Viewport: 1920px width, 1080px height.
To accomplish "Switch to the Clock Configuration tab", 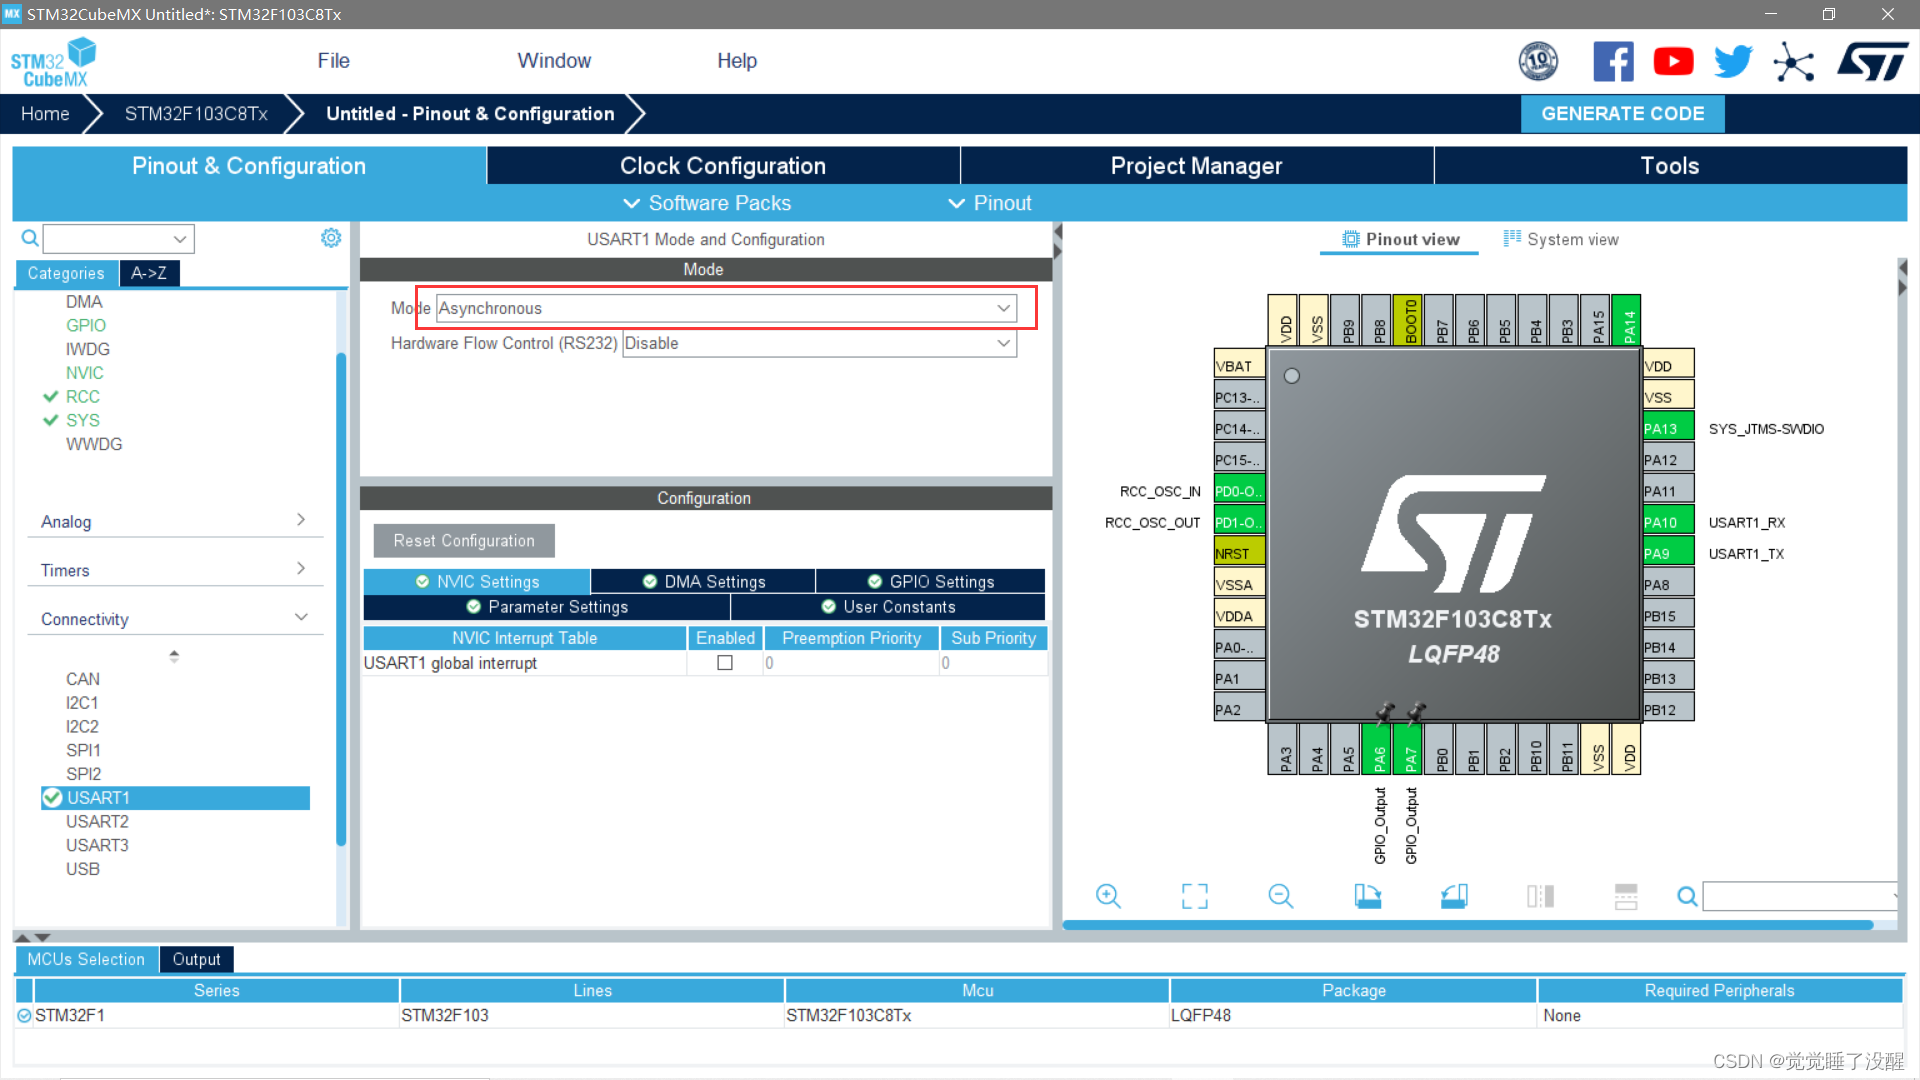I will 723,166.
